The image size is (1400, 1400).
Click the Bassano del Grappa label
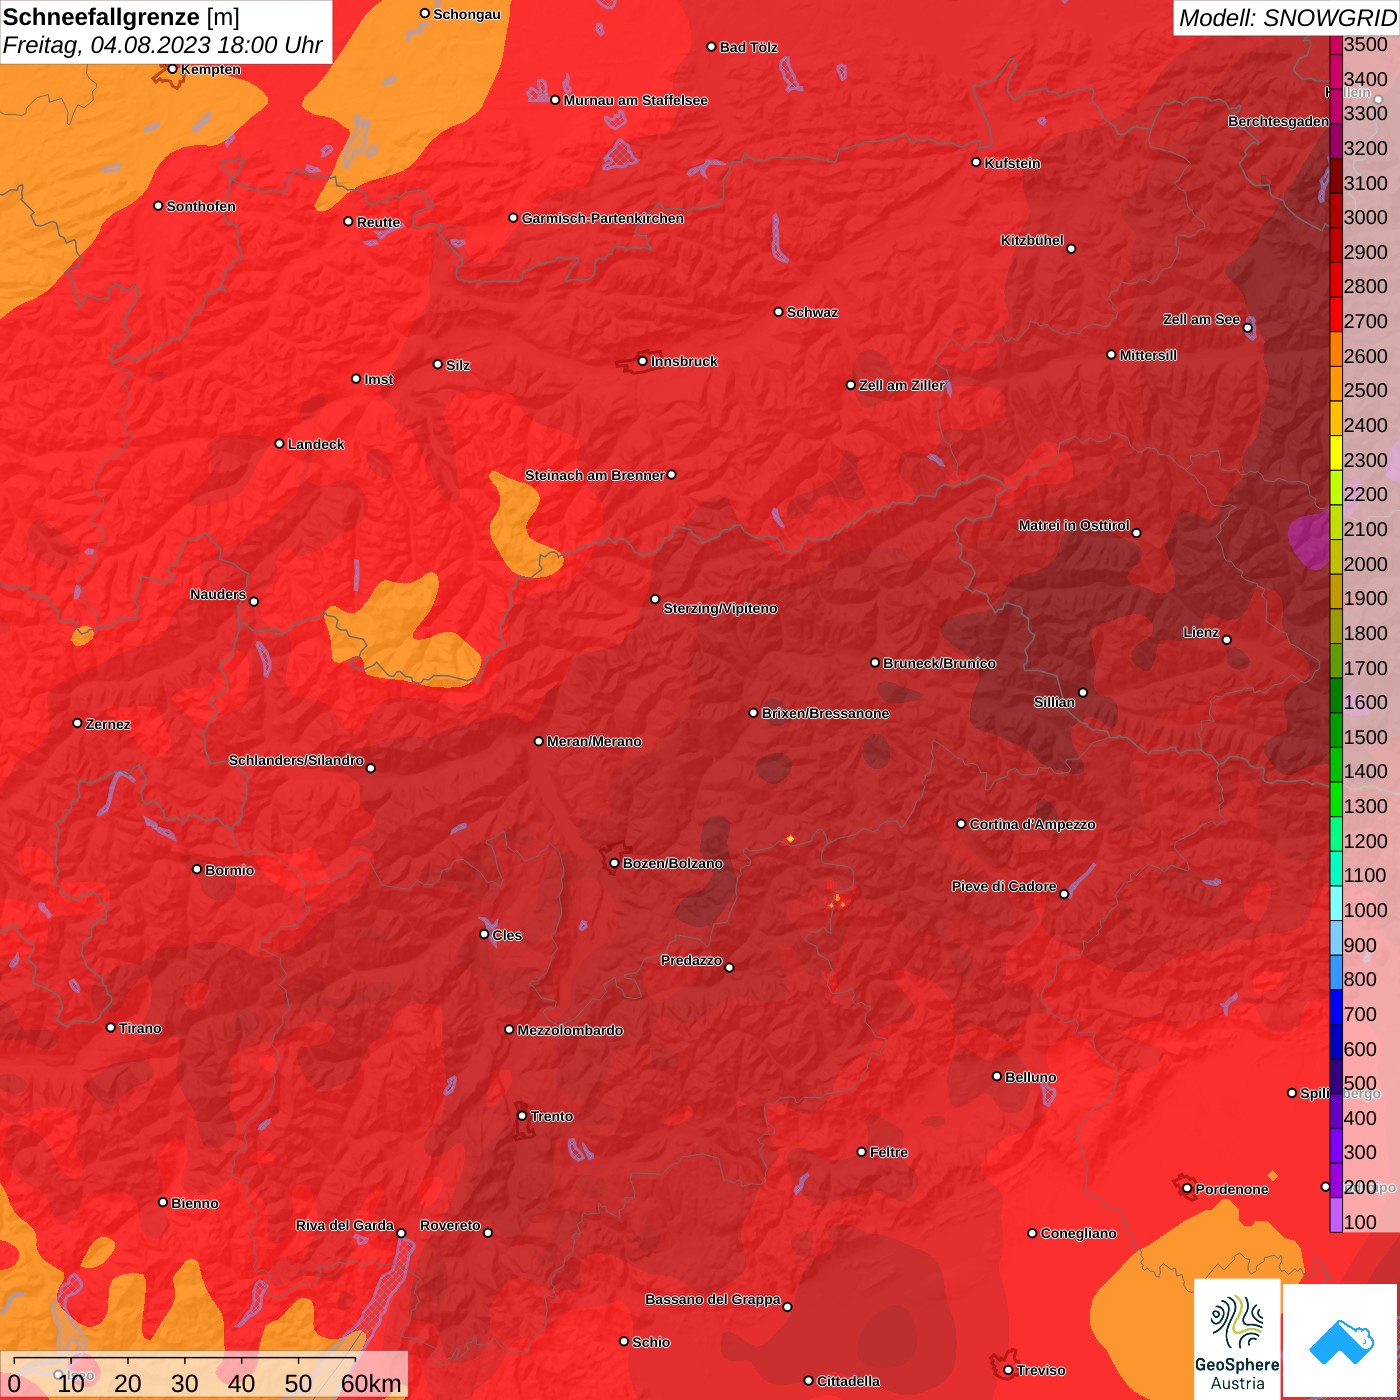[x=713, y=1299]
